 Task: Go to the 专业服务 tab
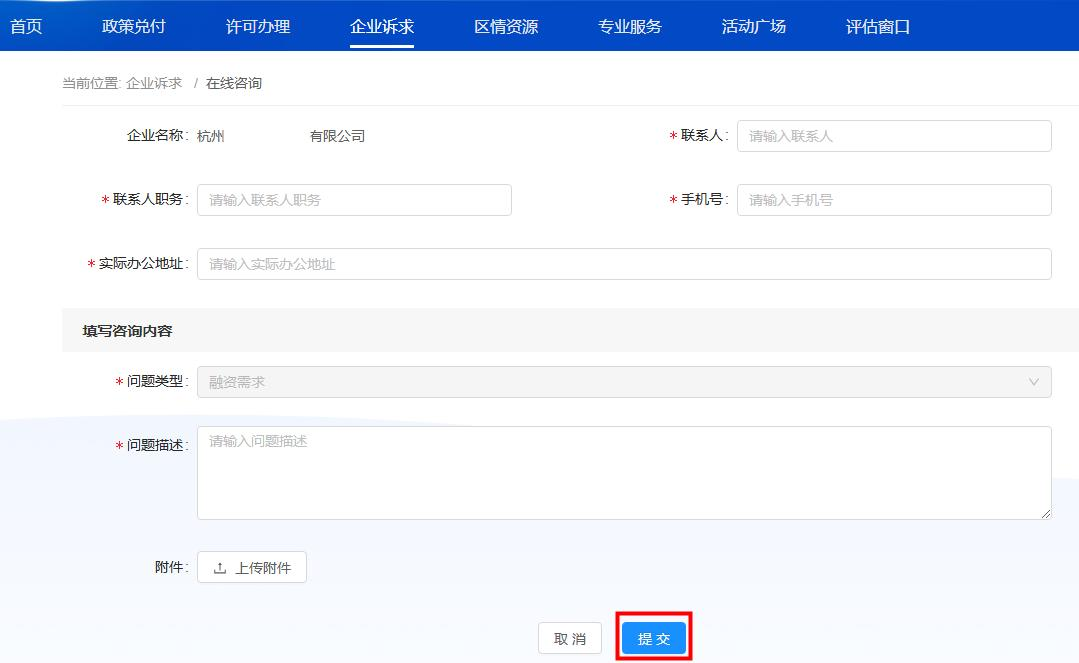pyautogui.click(x=630, y=26)
